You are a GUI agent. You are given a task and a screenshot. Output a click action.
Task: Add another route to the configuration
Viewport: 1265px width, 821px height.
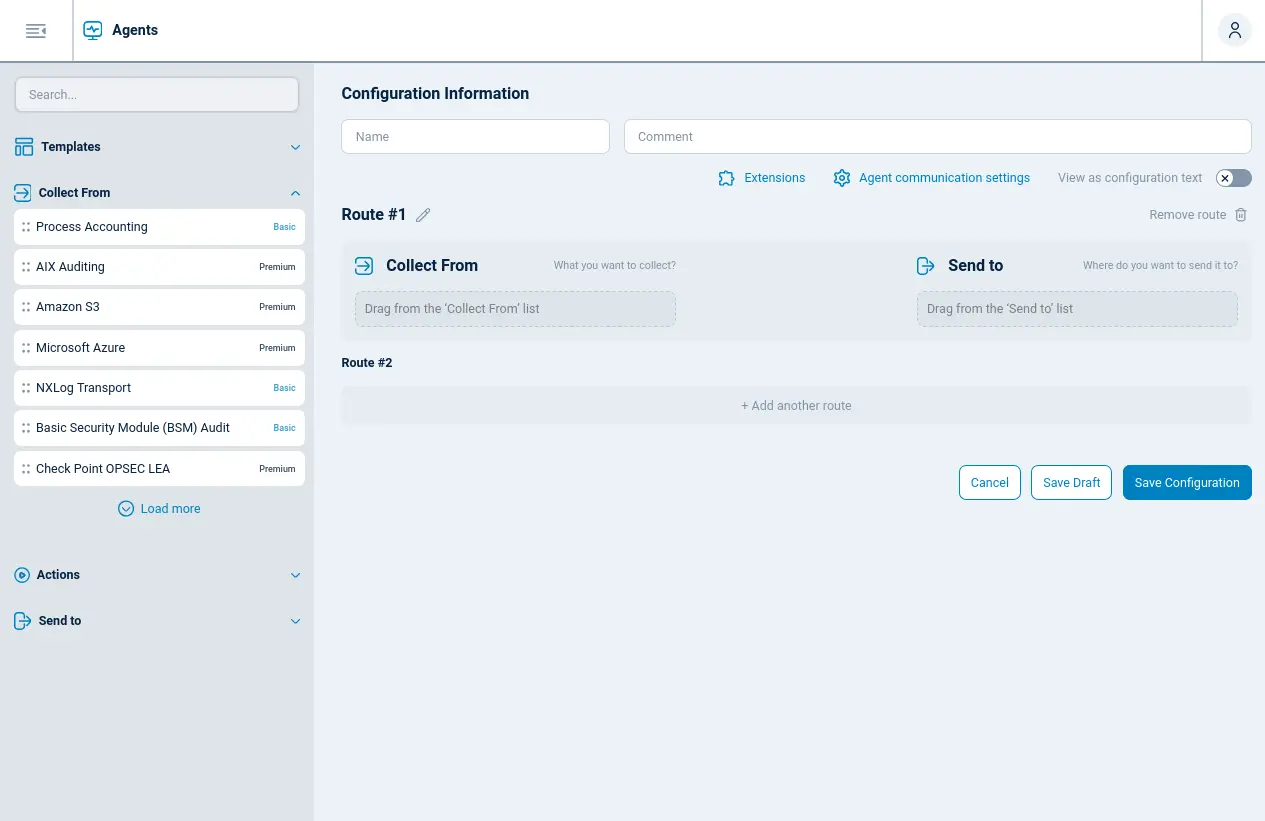pos(796,405)
